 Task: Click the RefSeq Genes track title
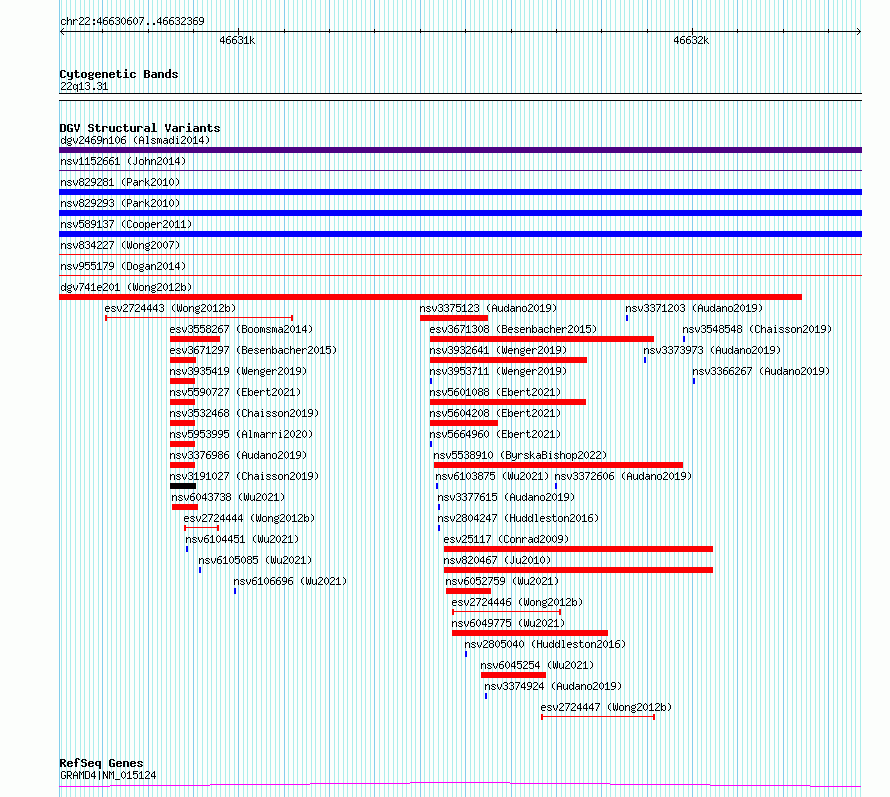tap(101, 763)
